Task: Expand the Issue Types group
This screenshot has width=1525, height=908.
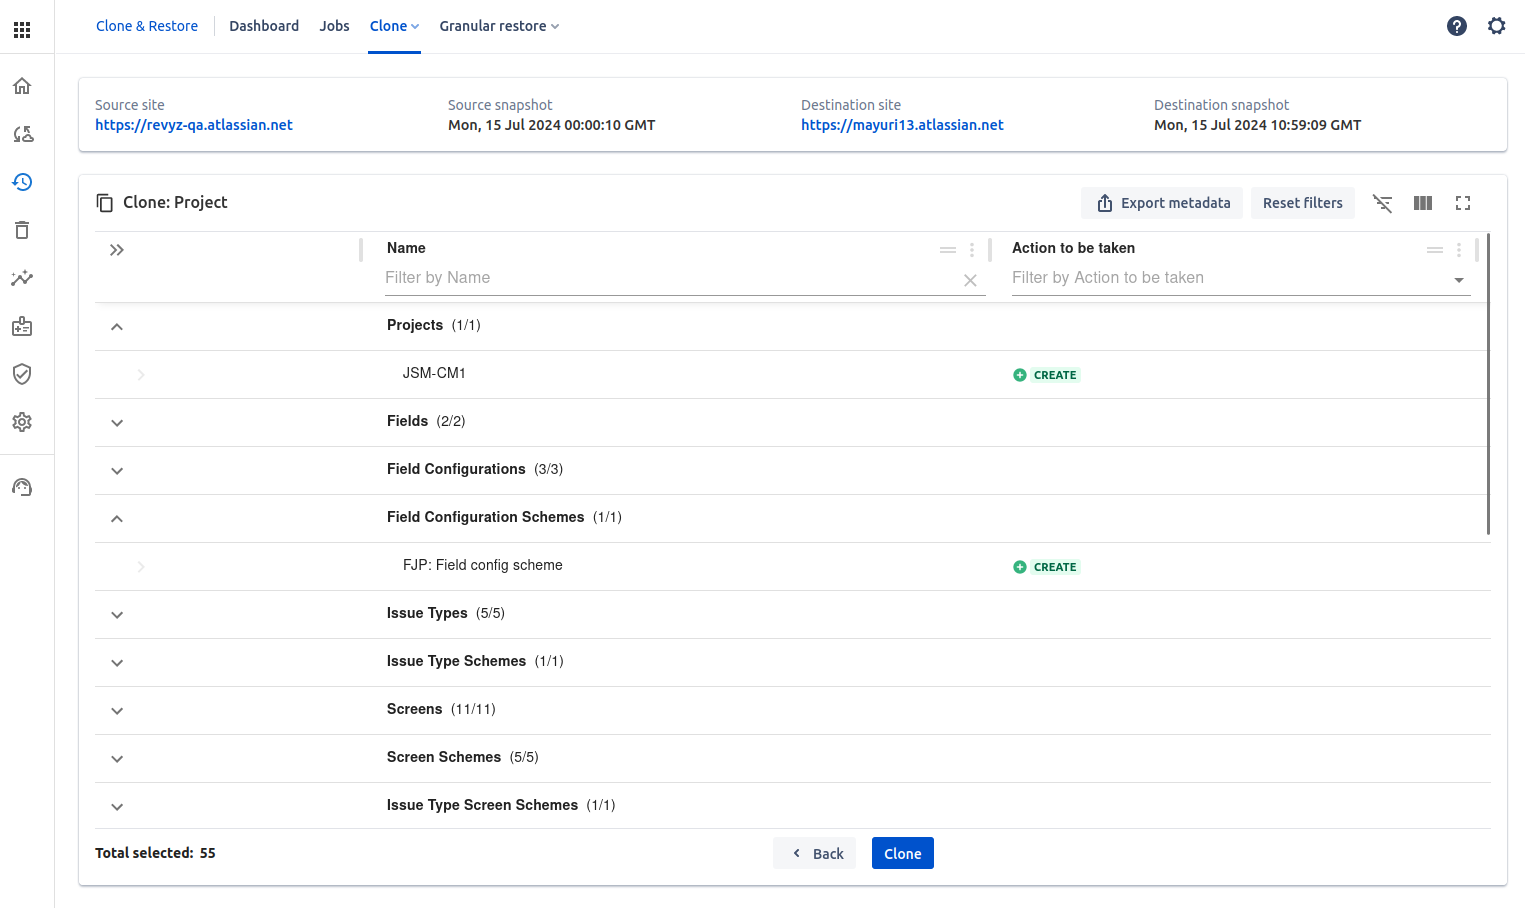Action: click(x=117, y=615)
